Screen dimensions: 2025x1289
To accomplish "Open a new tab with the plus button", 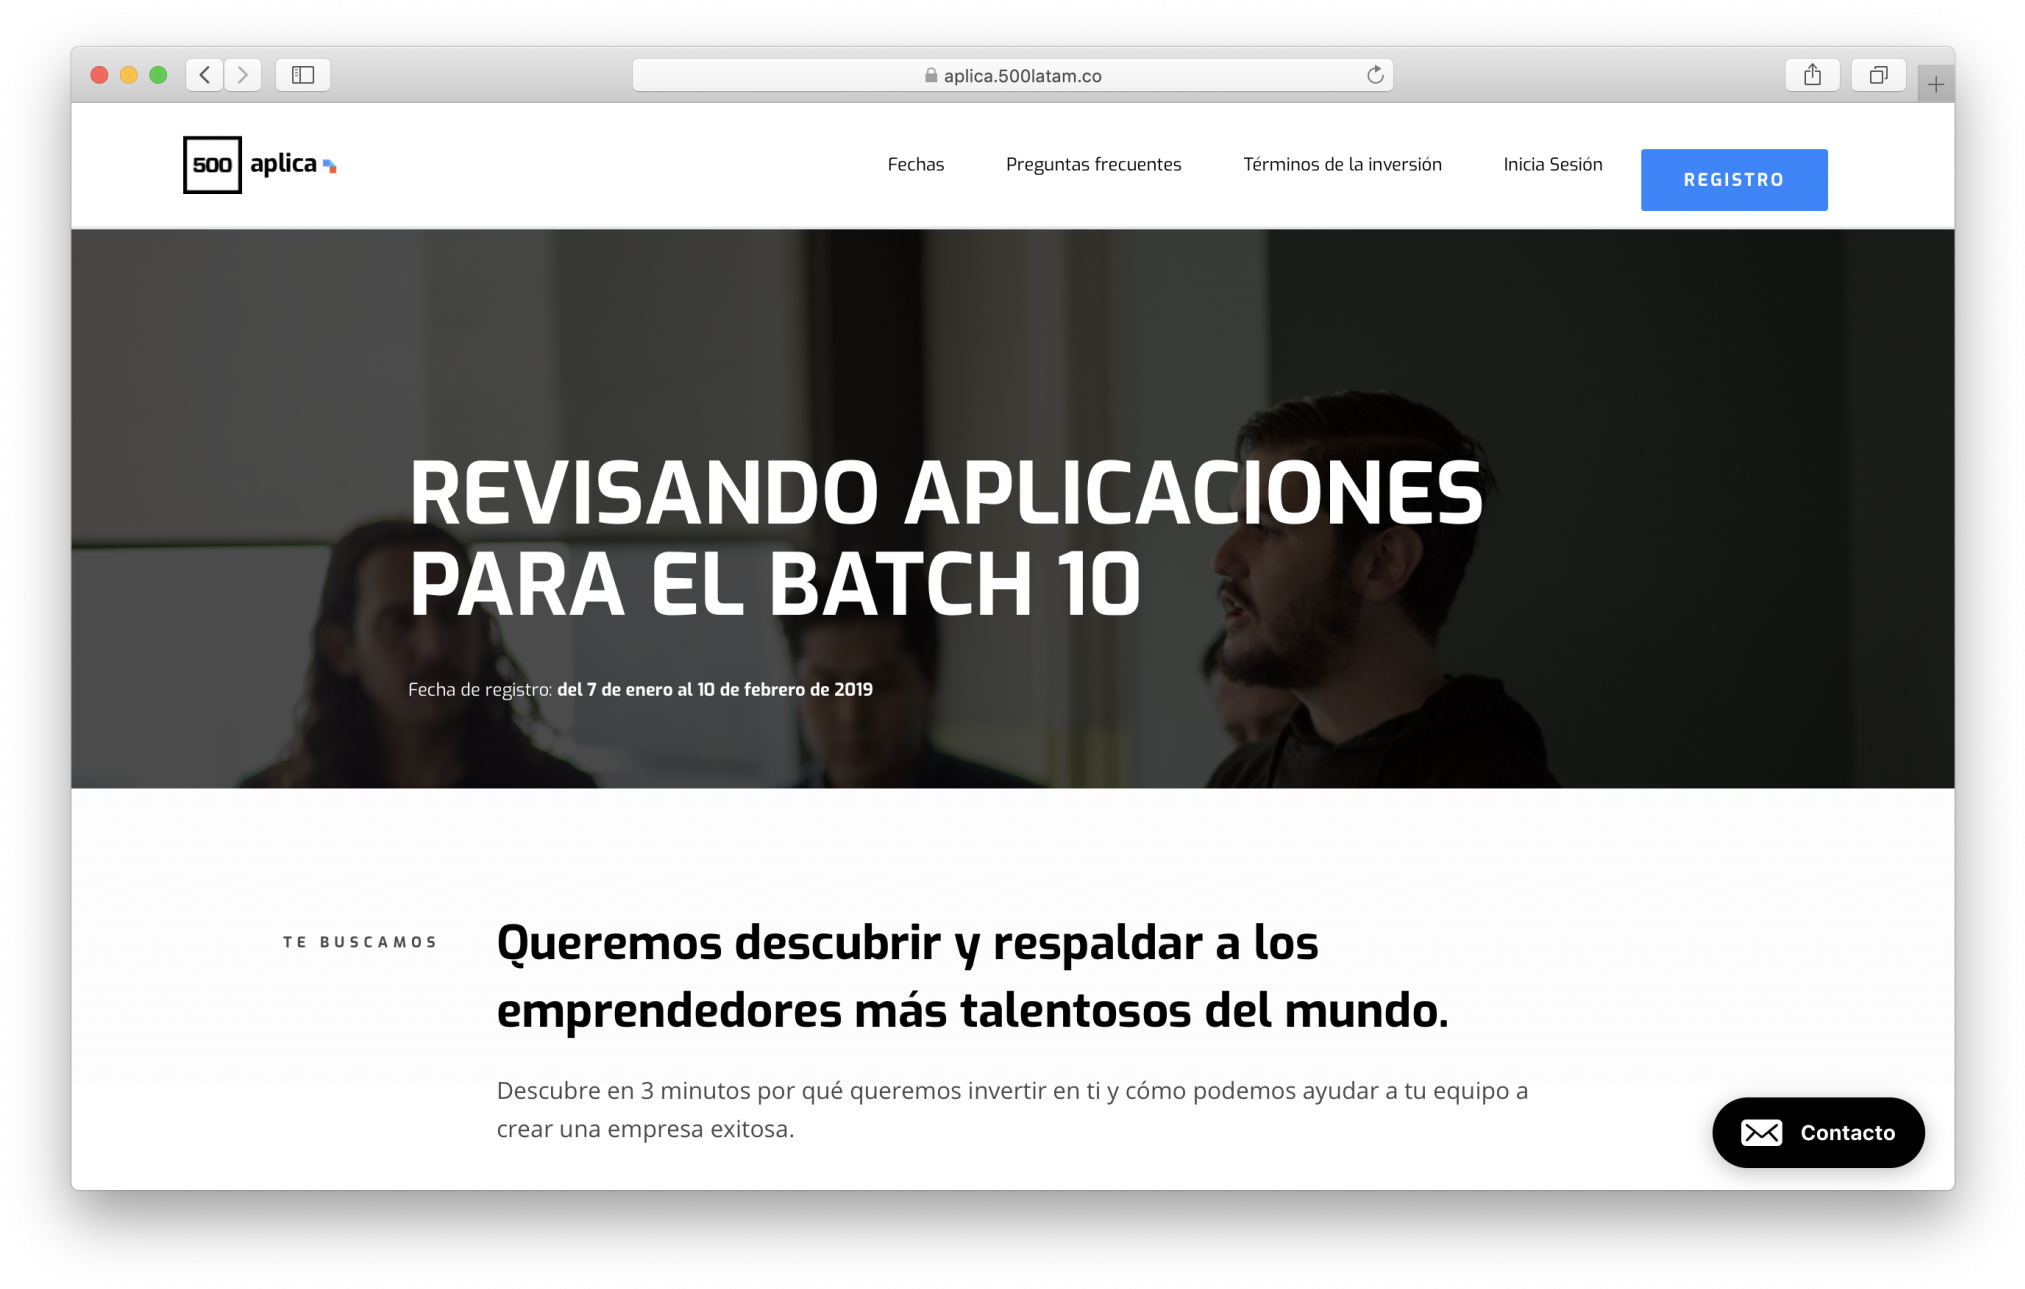I will pos(1936,85).
